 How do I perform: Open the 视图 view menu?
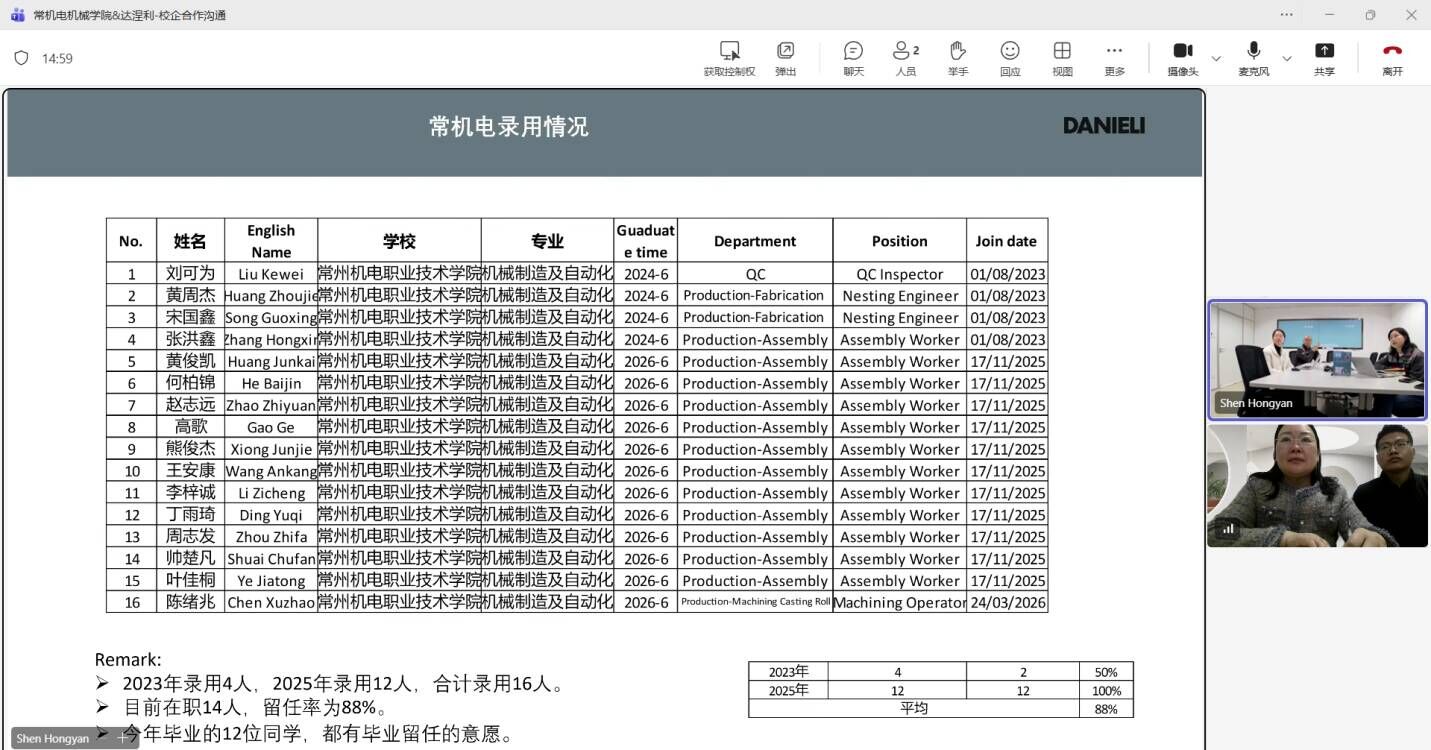point(1062,51)
